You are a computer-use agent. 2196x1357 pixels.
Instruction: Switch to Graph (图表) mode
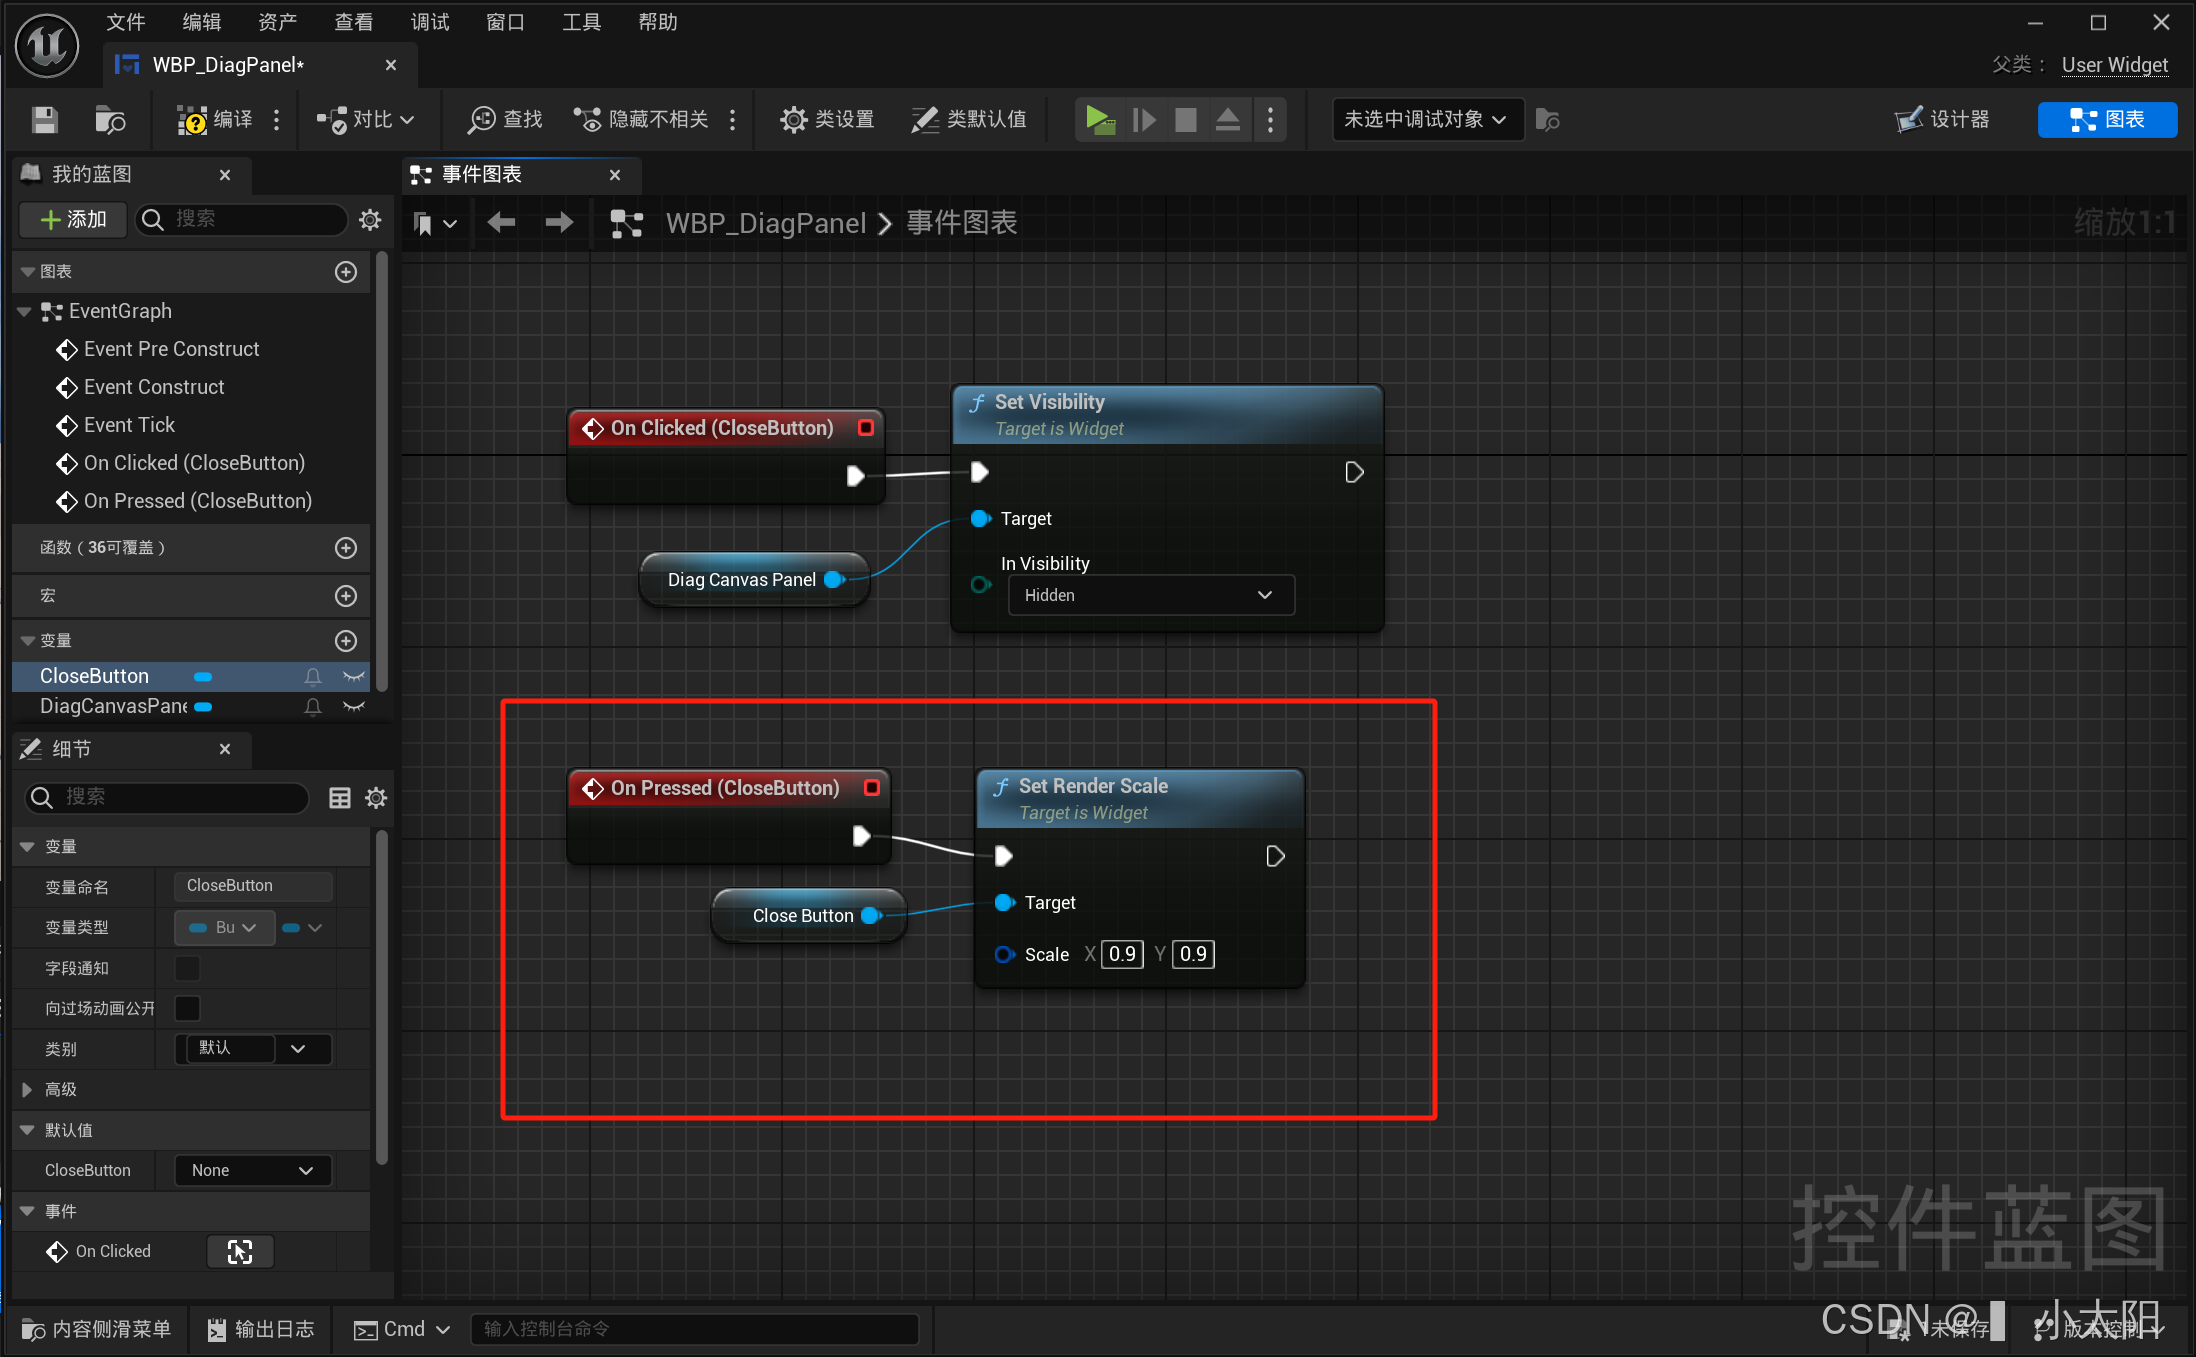click(2107, 120)
